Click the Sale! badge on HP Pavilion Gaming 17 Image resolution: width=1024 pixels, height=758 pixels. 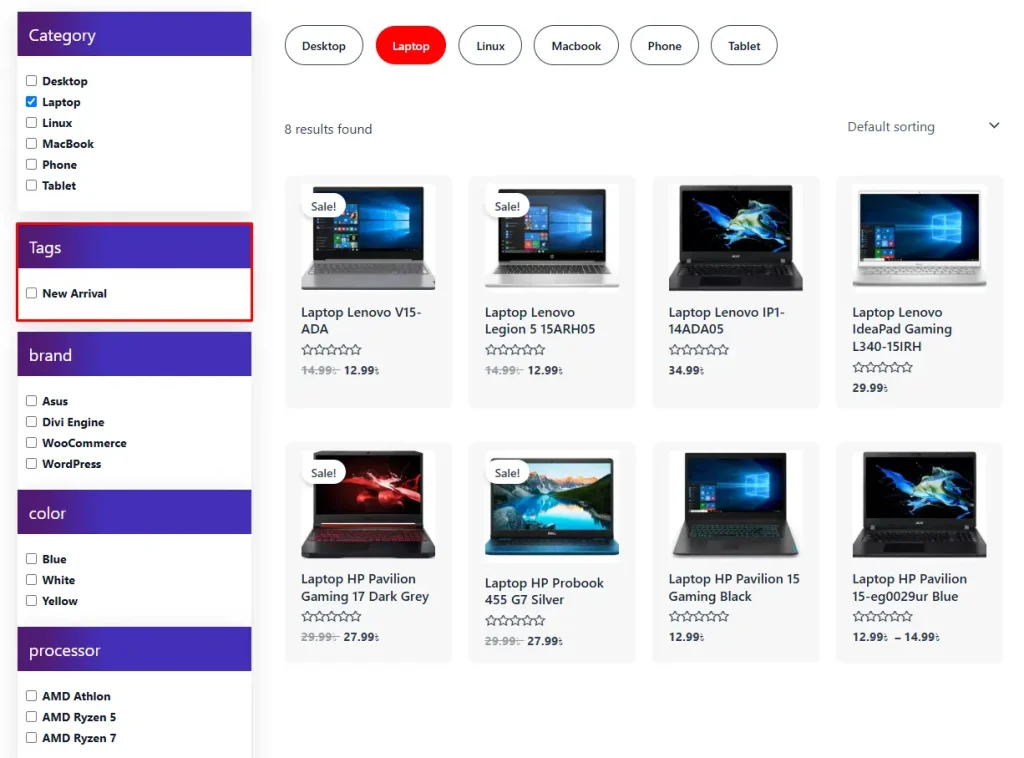click(x=323, y=473)
